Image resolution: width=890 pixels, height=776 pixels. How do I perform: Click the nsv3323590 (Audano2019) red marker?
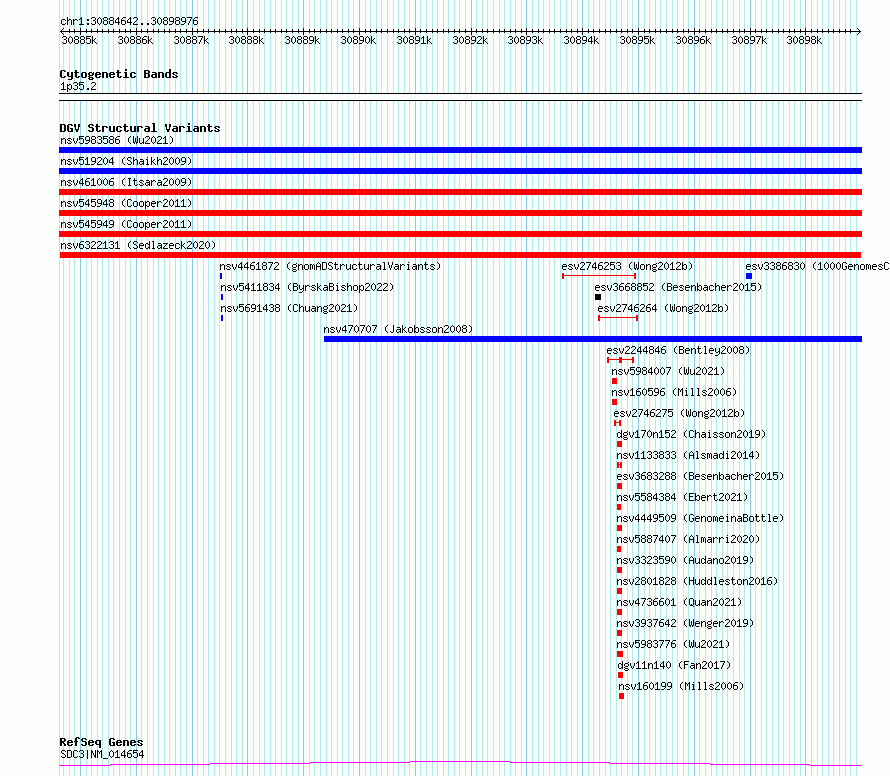619,570
